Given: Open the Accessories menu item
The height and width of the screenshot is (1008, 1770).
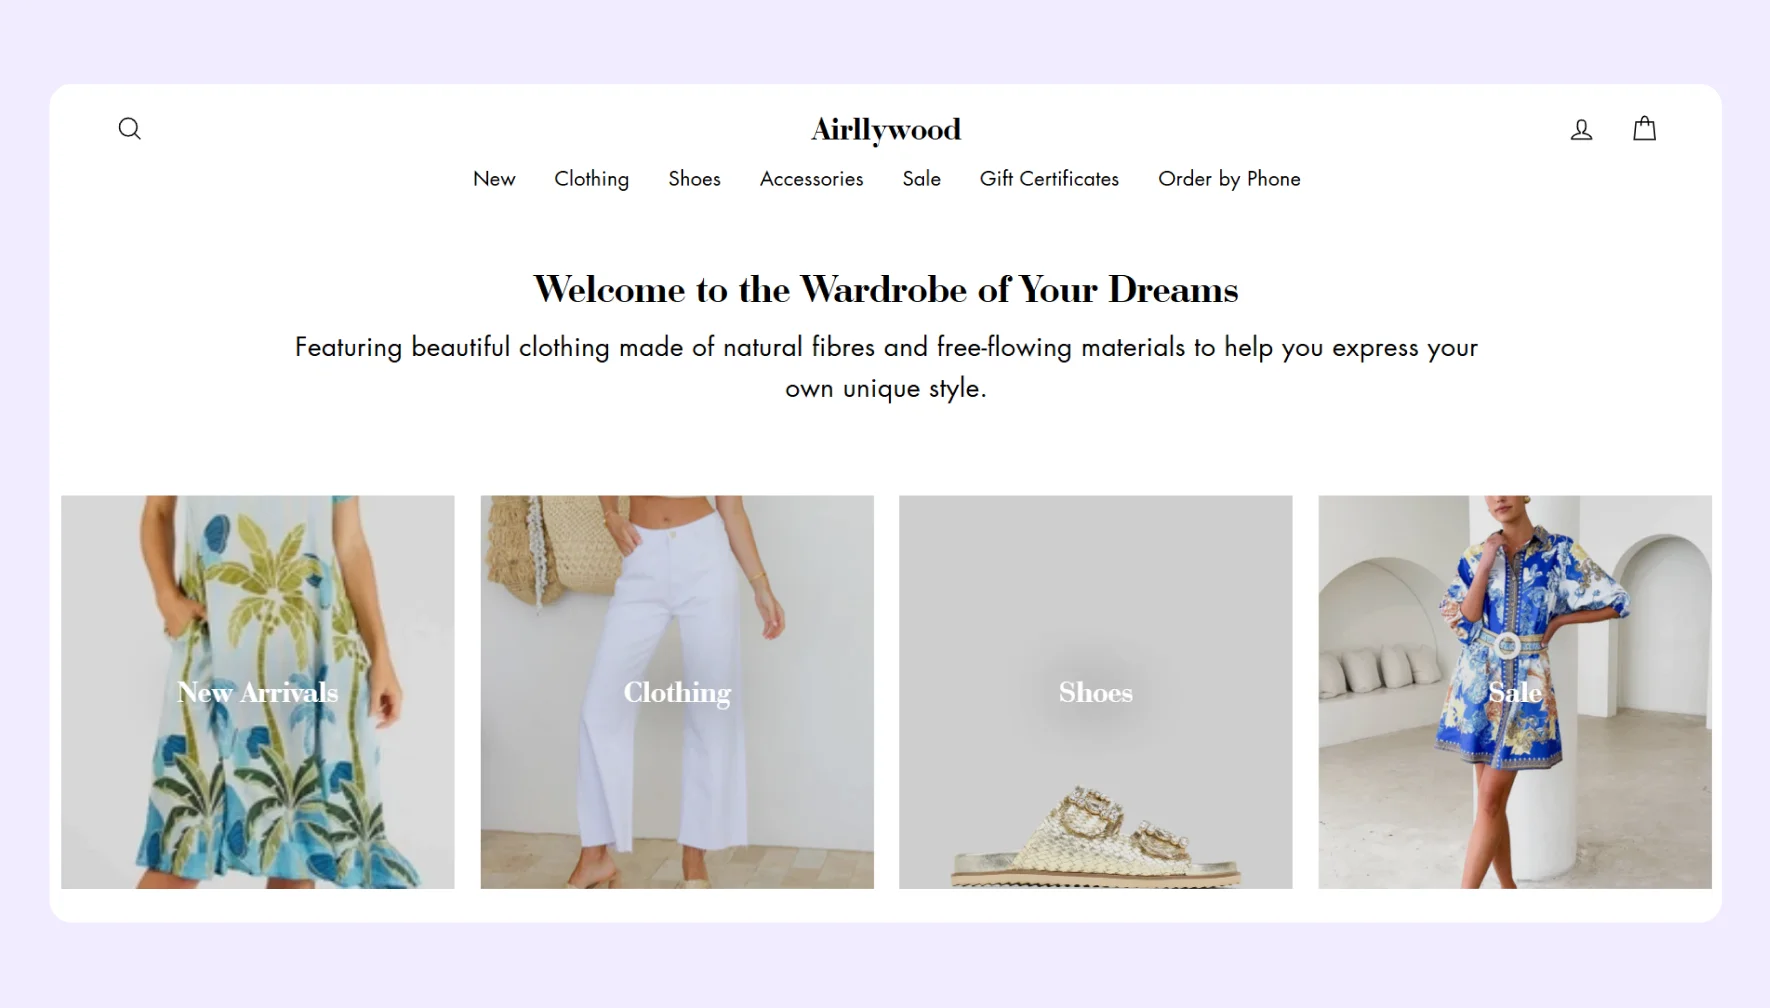Looking at the screenshot, I should (x=811, y=179).
